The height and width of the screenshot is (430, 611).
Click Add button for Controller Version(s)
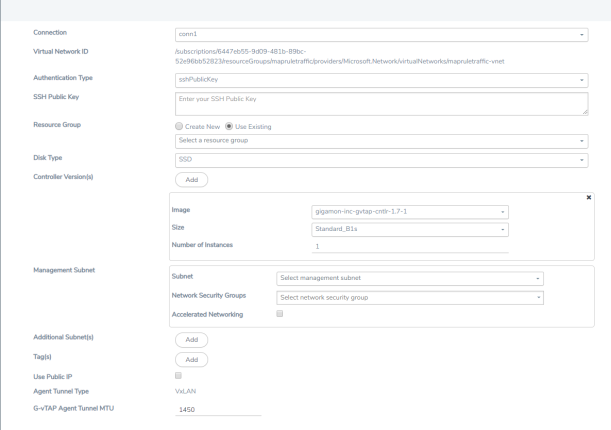tap(191, 180)
